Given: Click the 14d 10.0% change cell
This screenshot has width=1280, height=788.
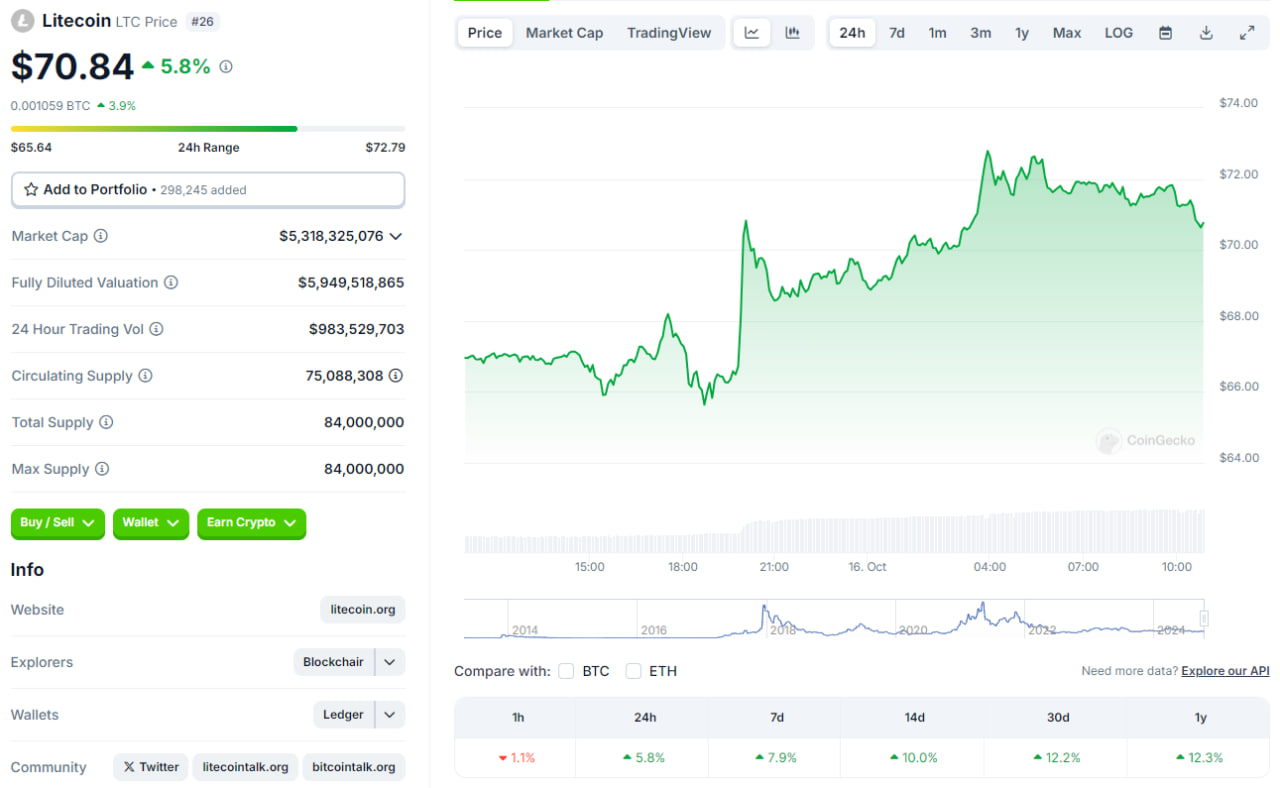Looking at the screenshot, I should pos(914,758).
